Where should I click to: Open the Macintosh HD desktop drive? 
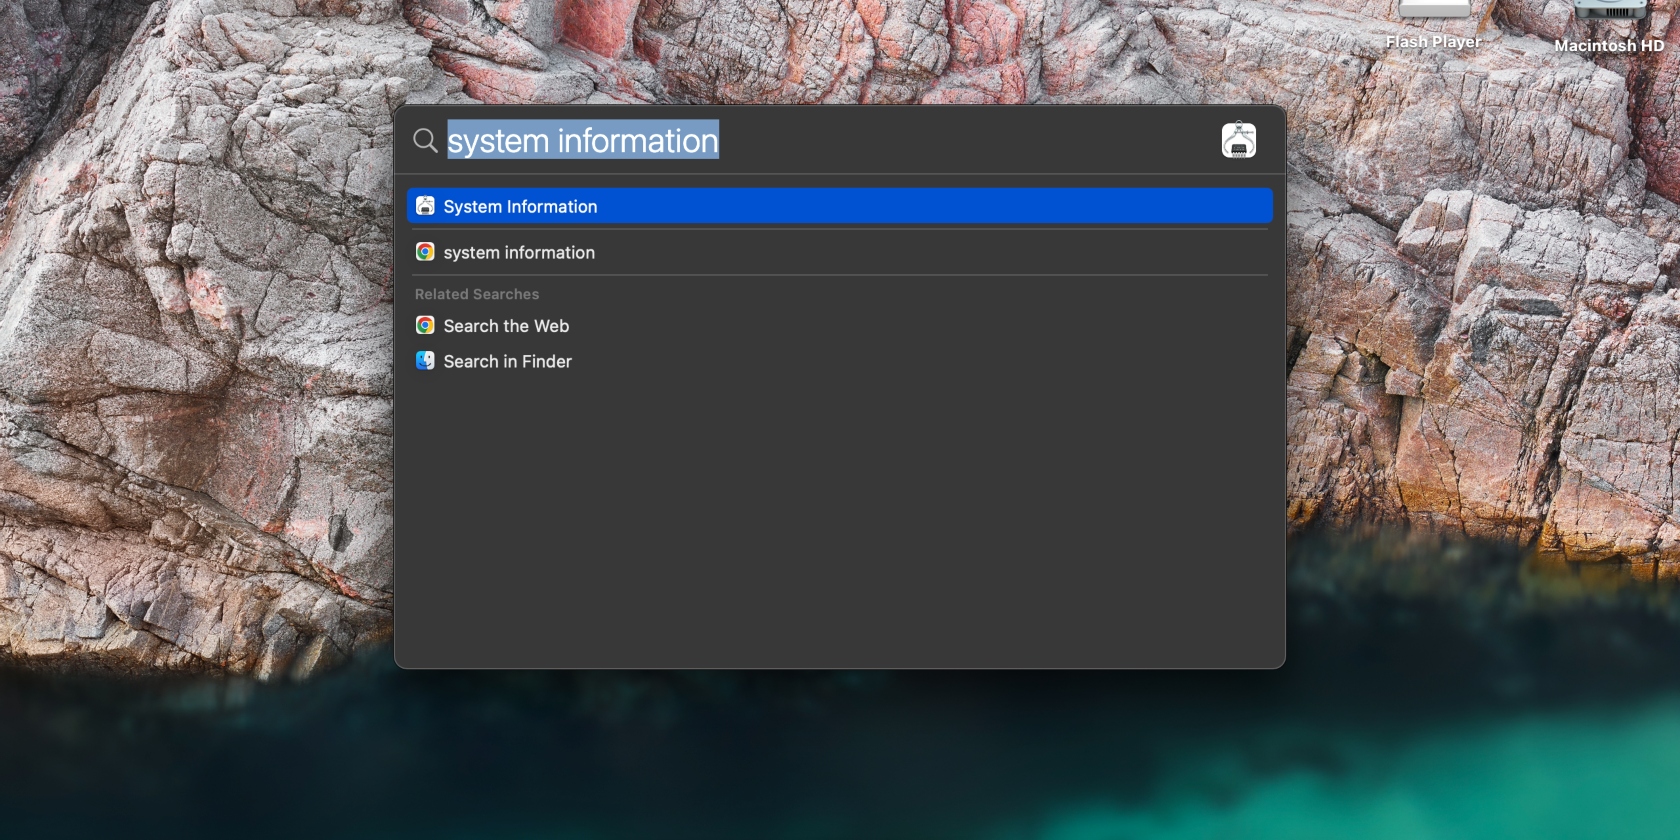(x=1609, y=27)
